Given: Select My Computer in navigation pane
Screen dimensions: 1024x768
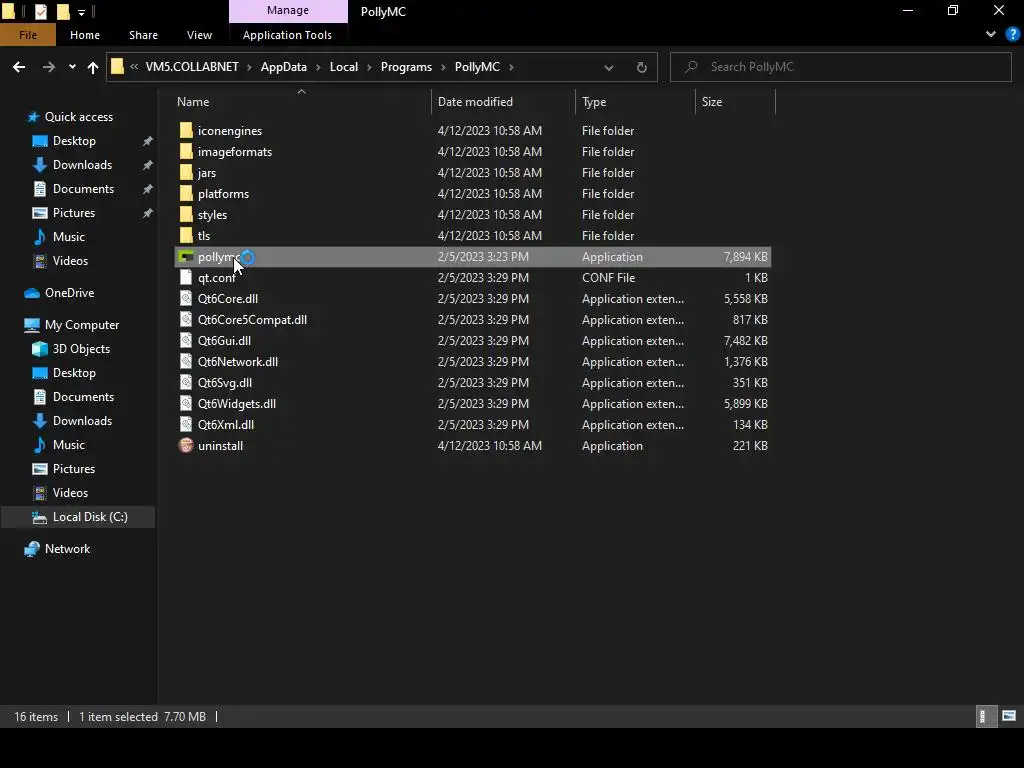Looking at the screenshot, I should pos(82,325).
